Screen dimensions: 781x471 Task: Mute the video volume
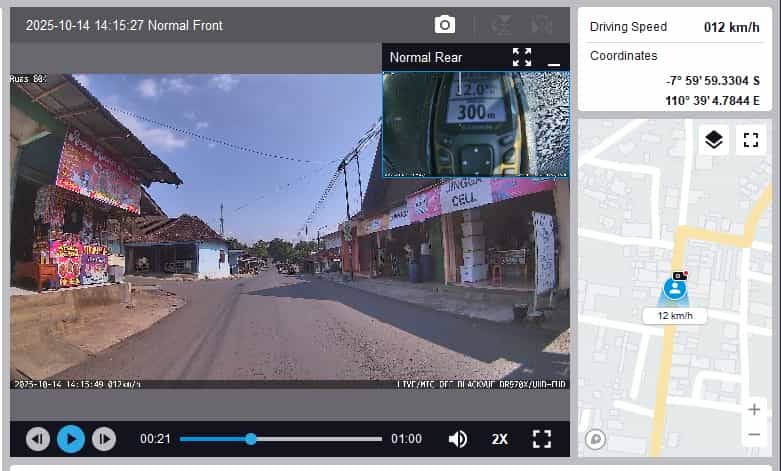click(458, 438)
